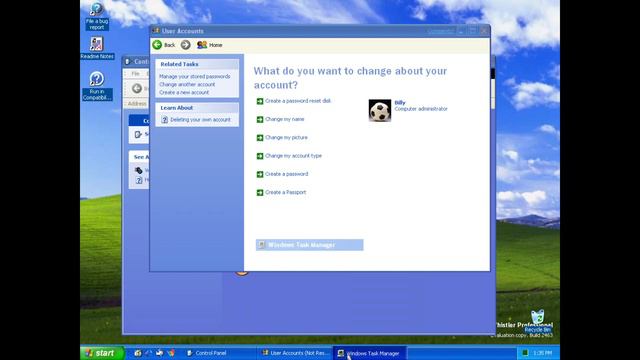
Task: Open Create a password reset disk
Action: pyautogui.click(x=298, y=101)
